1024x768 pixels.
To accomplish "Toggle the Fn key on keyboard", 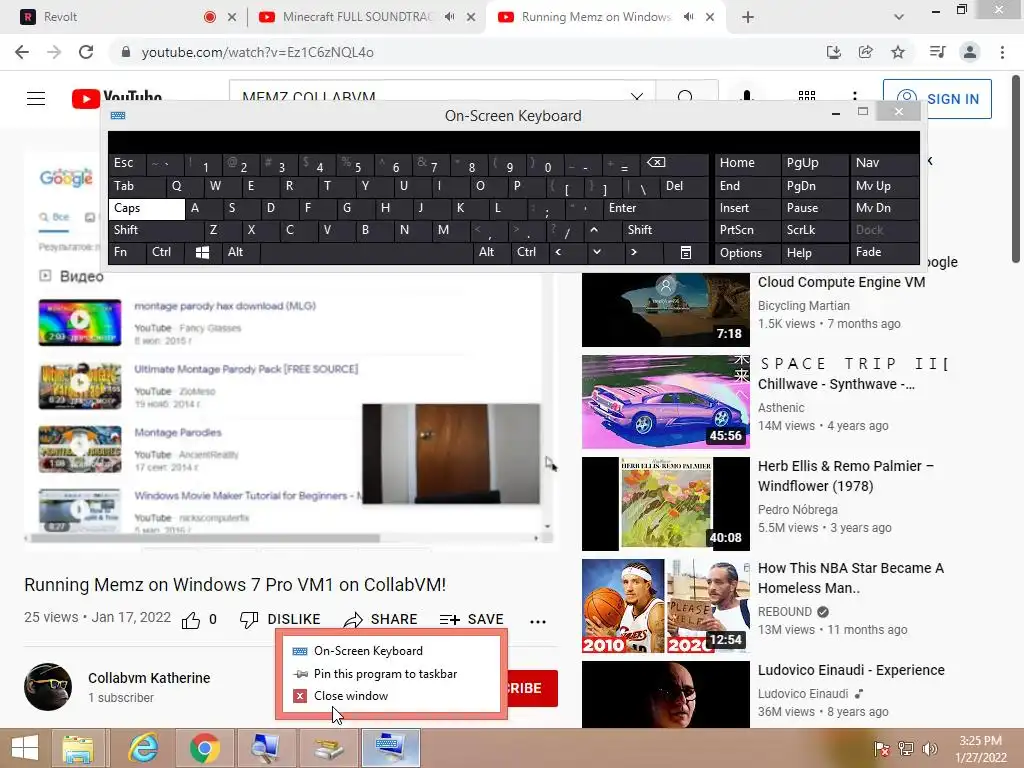I will point(127,252).
